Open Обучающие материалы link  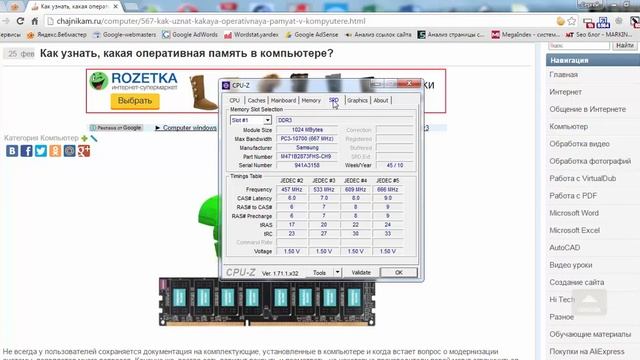(x=590, y=334)
